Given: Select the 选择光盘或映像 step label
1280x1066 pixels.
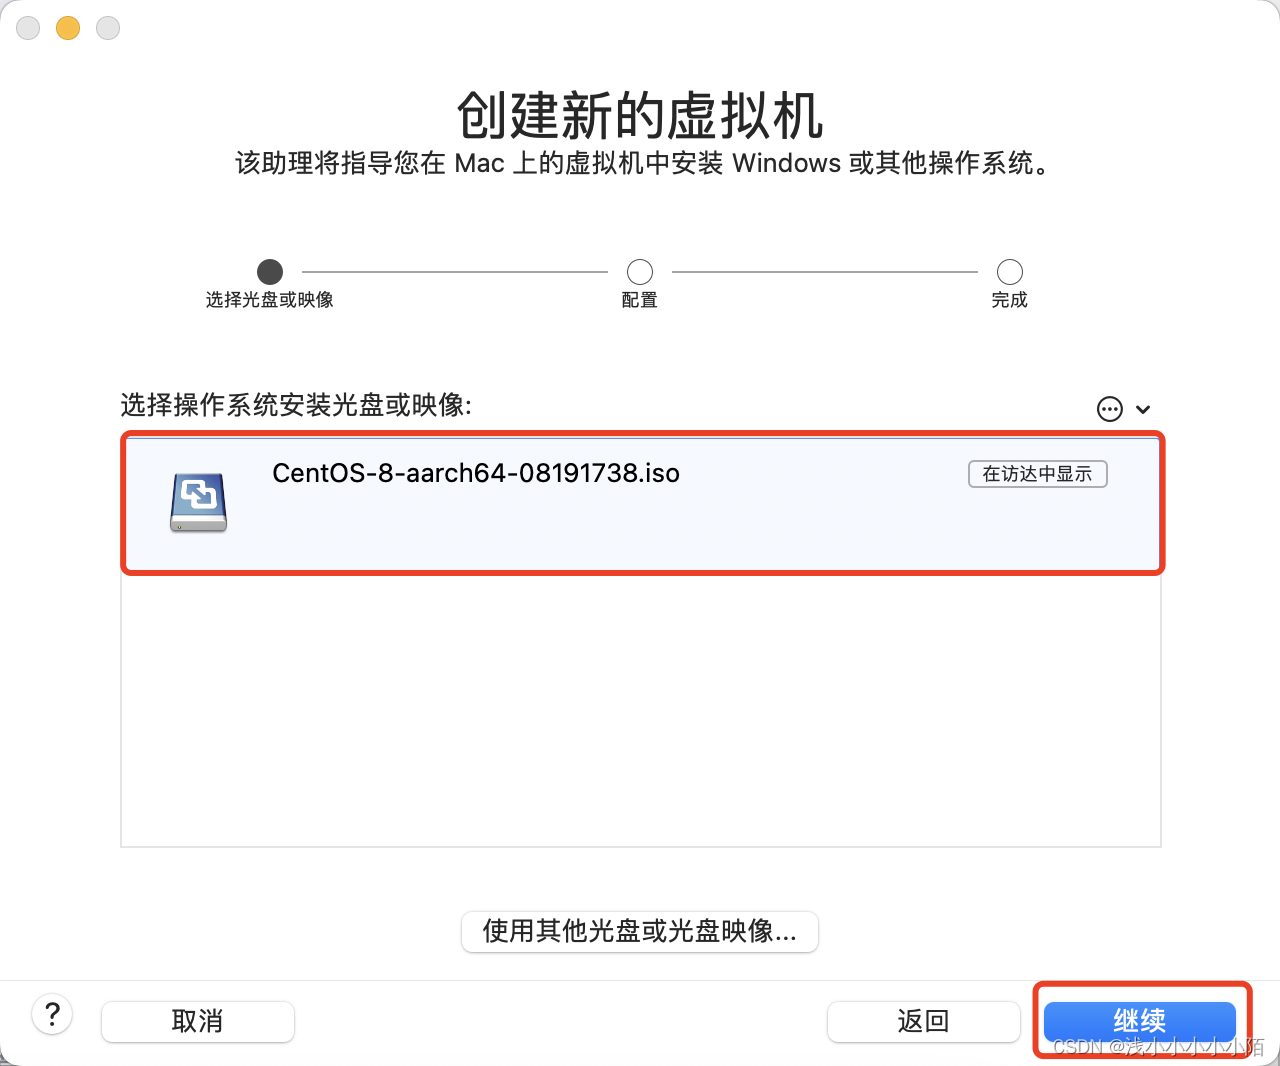Looking at the screenshot, I should click(x=270, y=300).
